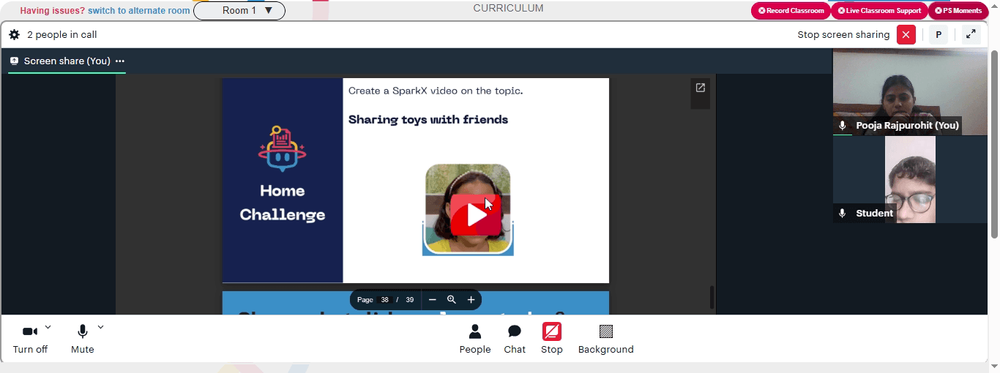Open Background effects

pos(606,339)
